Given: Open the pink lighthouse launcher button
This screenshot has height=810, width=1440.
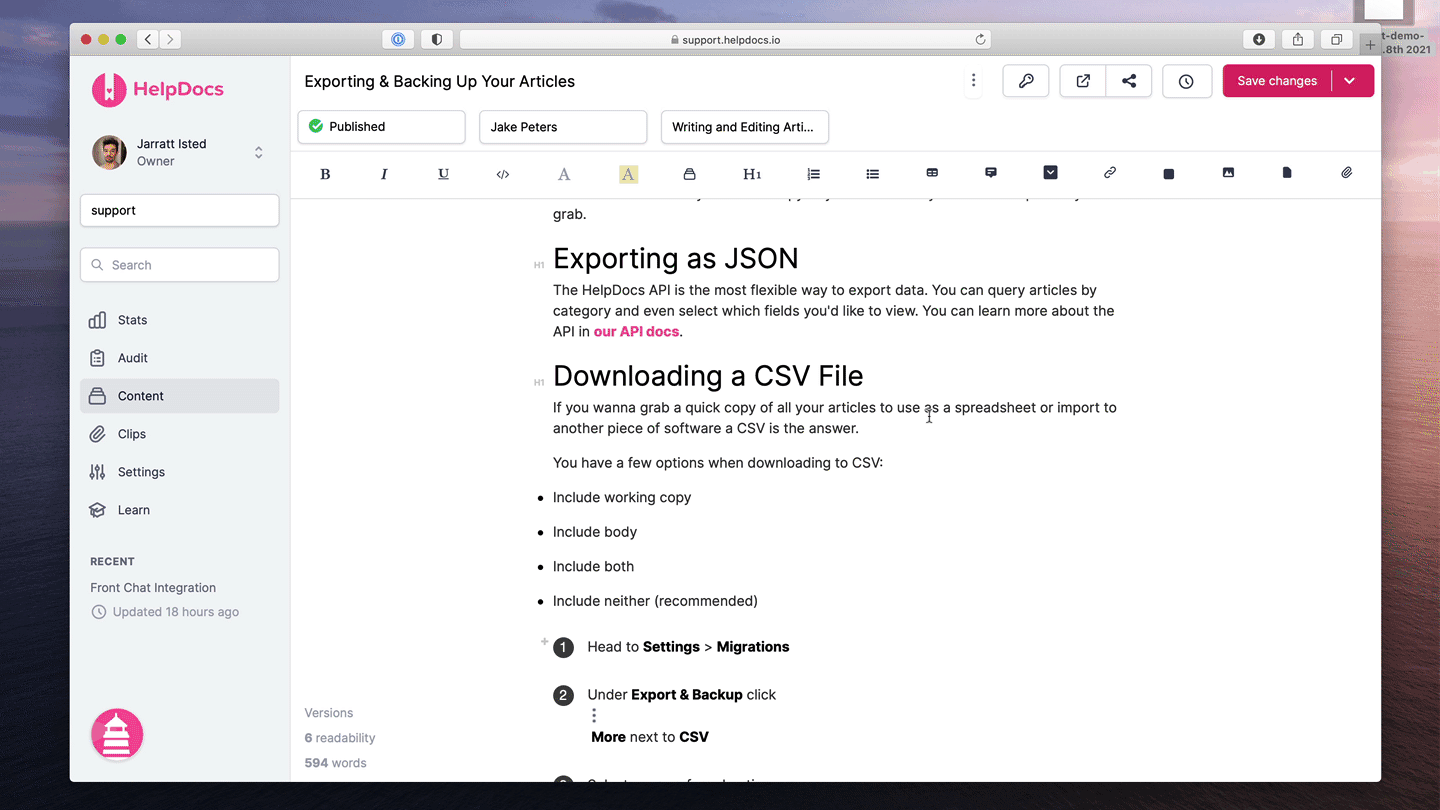Looking at the screenshot, I should click(x=117, y=735).
